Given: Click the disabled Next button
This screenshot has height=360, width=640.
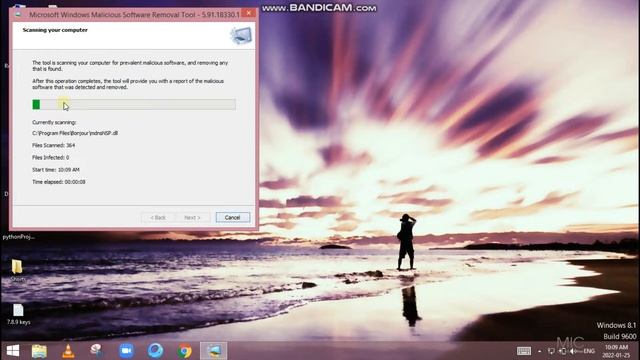Looking at the screenshot, I should tap(192, 218).
